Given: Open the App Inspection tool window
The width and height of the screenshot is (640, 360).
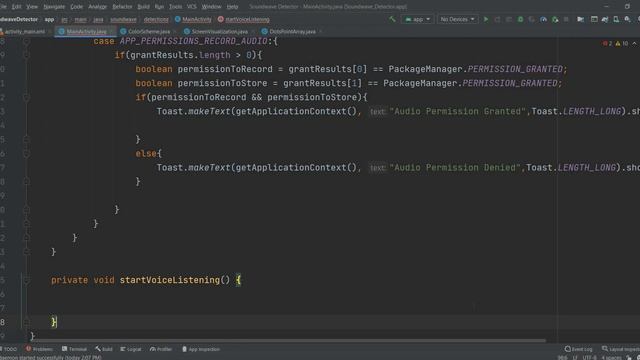Looking at the screenshot, I should [201, 349].
